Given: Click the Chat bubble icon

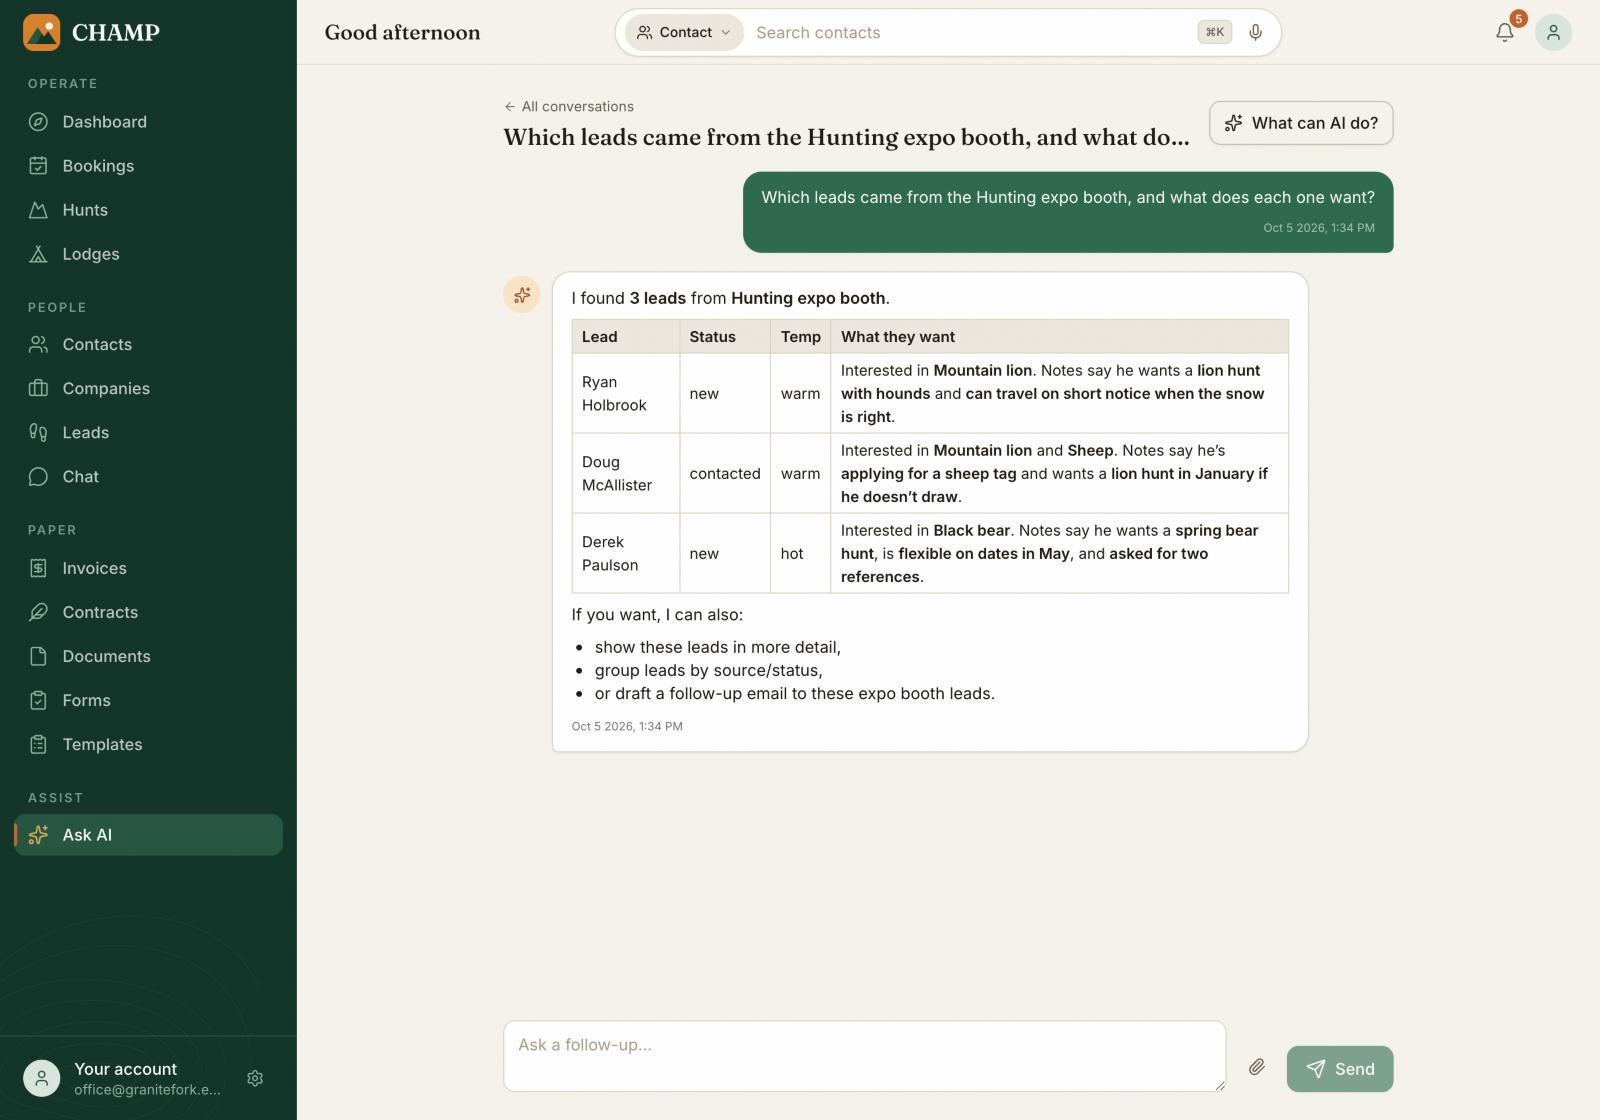Looking at the screenshot, I should pyautogui.click(x=38, y=476).
